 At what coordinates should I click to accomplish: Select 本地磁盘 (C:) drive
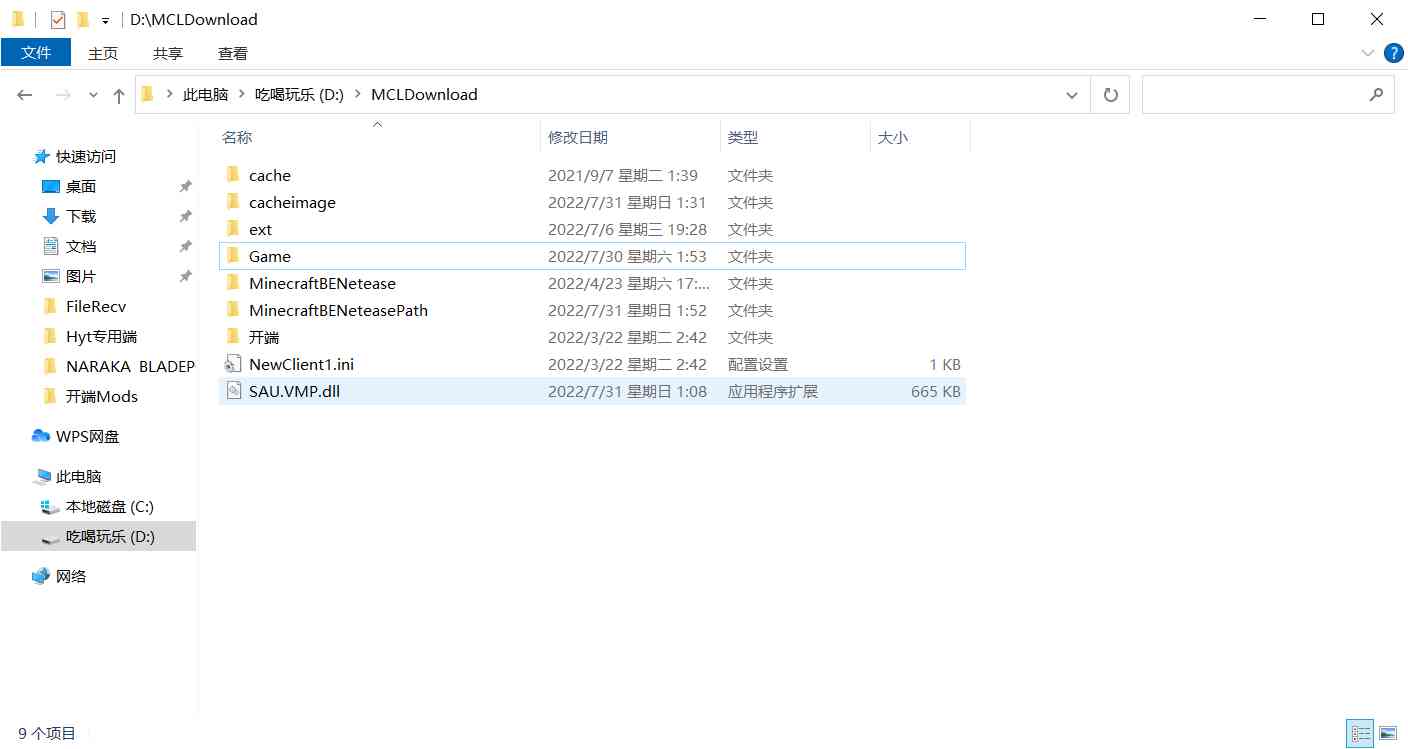click(110, 506)
